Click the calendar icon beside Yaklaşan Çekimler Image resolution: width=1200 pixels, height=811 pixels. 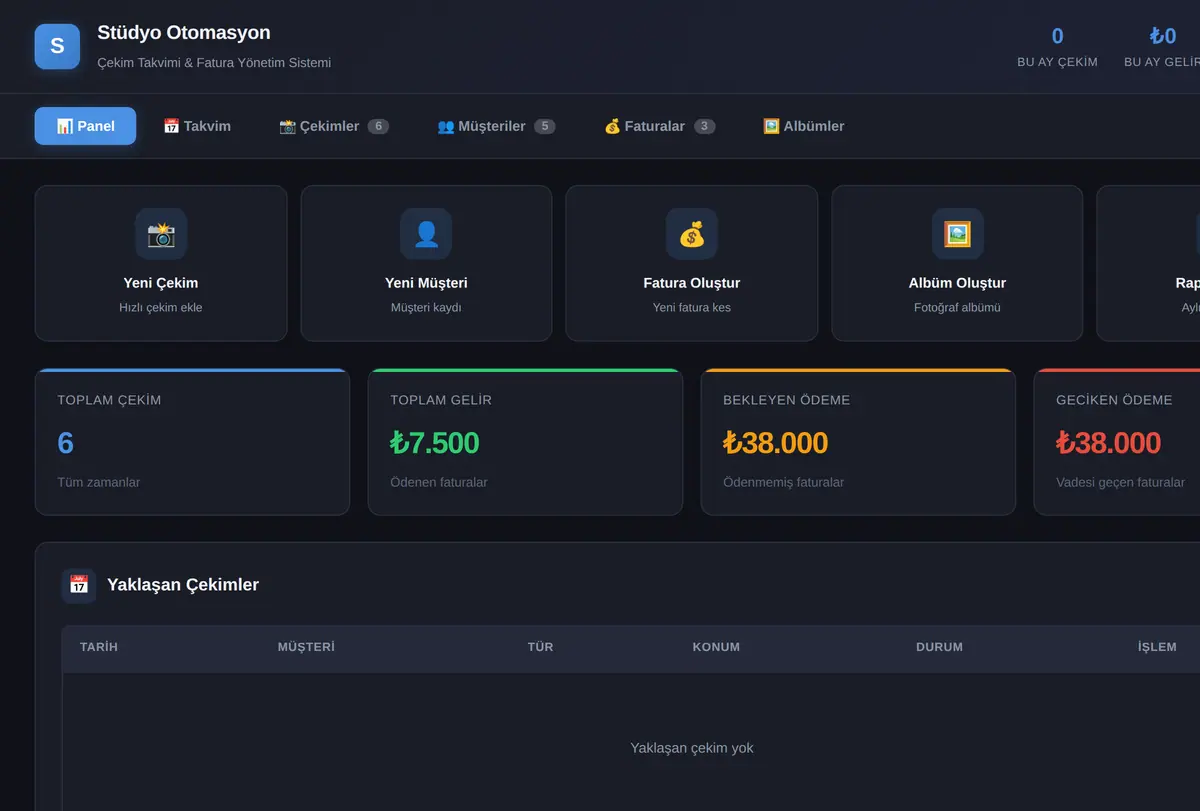pyautogui.click(x=79, y=585)
